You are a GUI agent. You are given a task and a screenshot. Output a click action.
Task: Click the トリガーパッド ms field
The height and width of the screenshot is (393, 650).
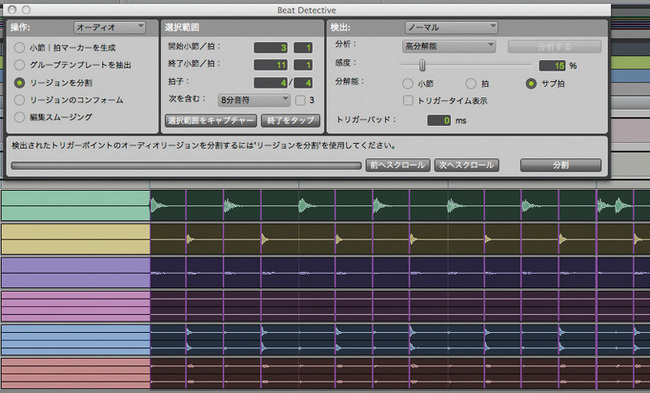439,121
